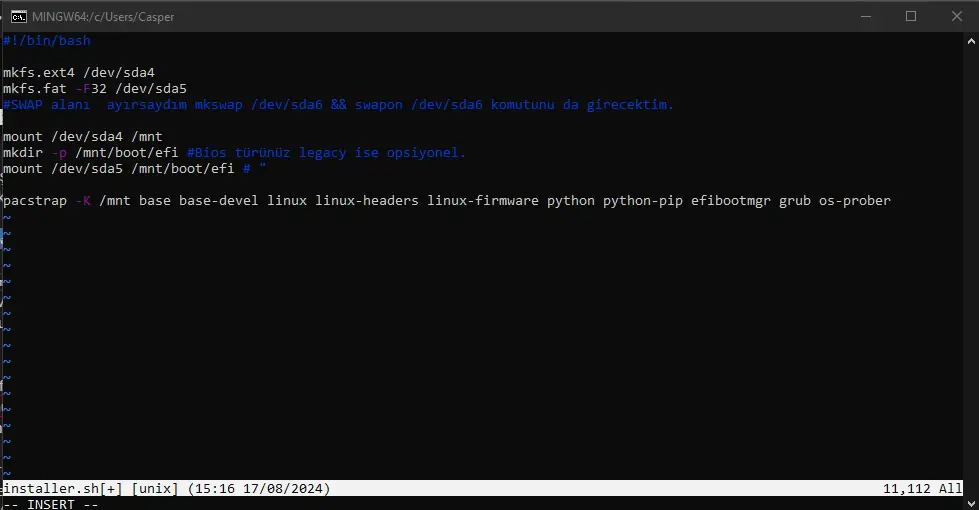Click 'efibootmgr' package name
The width and height of the screenshot is (979, 510).
tap(731, 201)
